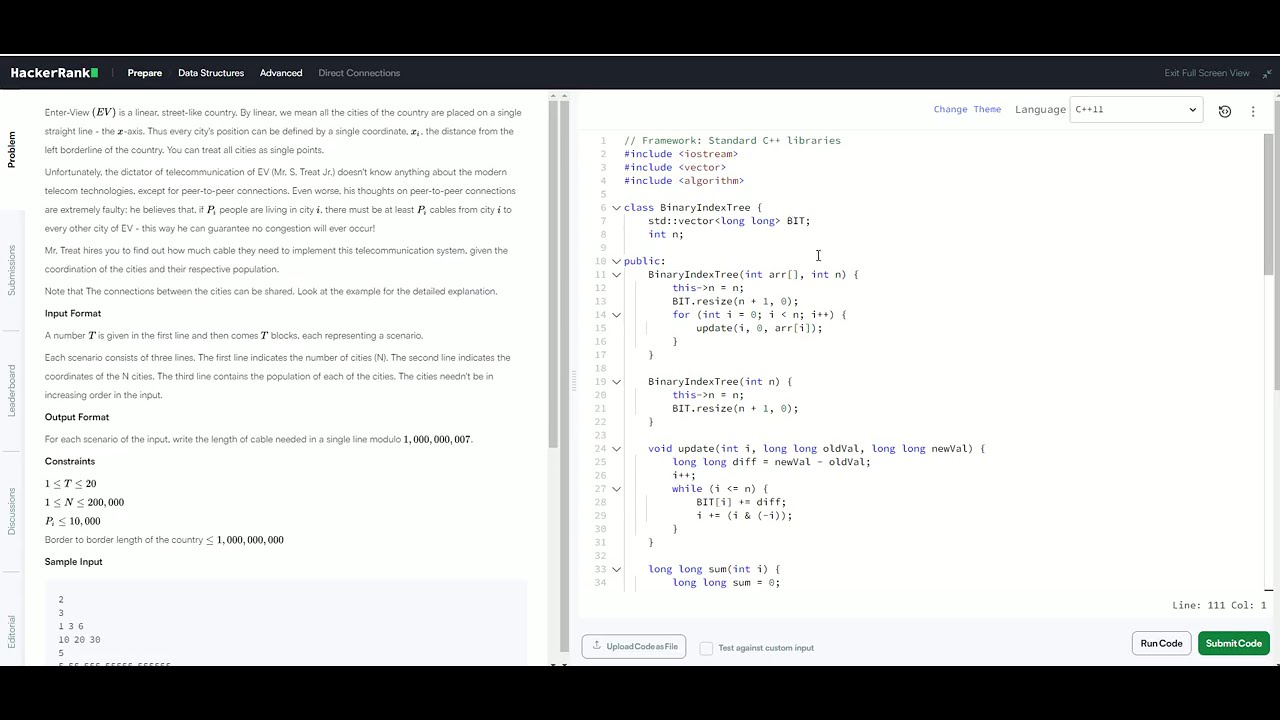Collapse the class BinaryIndexTree fold arrow
This screenshot has height=720, width=1280.
pos(616,208)
